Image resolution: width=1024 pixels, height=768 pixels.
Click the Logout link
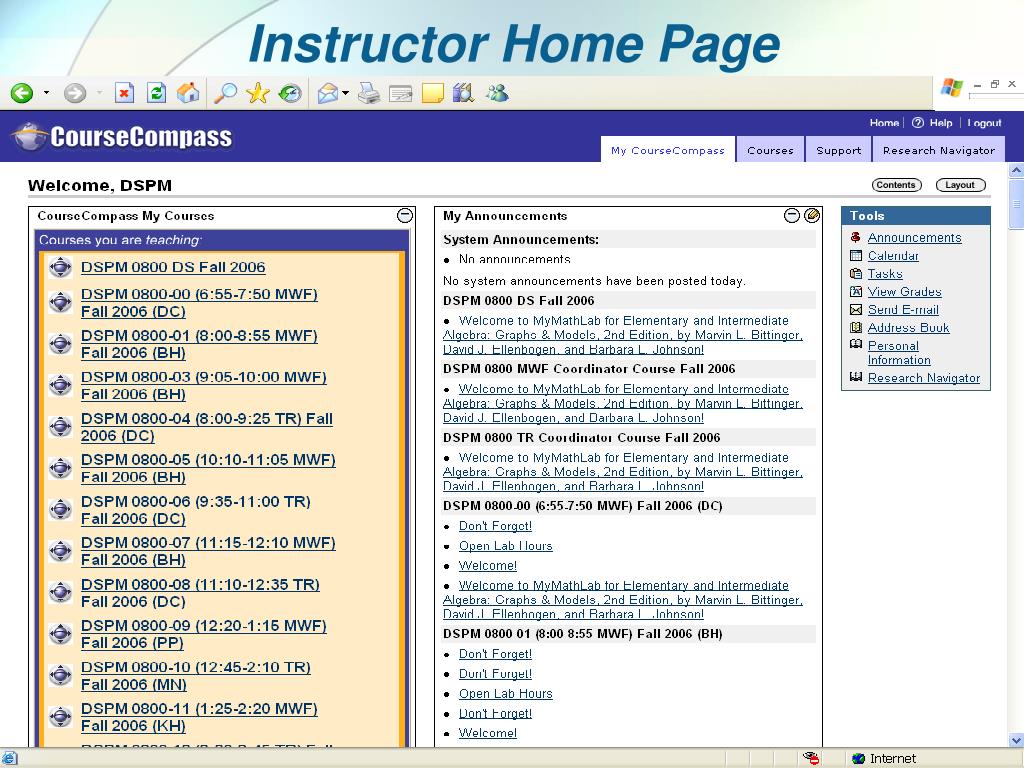(984, 123)
